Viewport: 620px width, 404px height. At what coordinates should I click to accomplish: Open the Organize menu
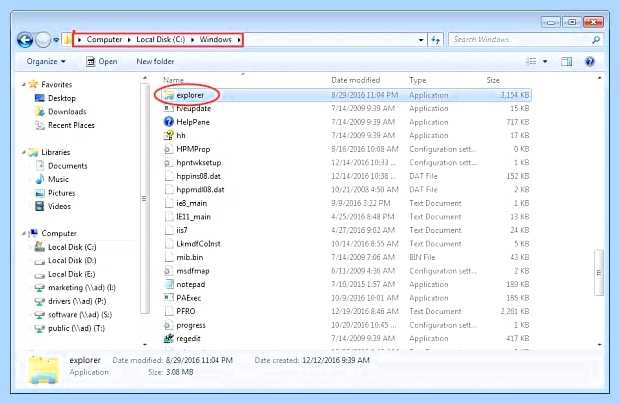pyautogui.click(x=46, y=61)
